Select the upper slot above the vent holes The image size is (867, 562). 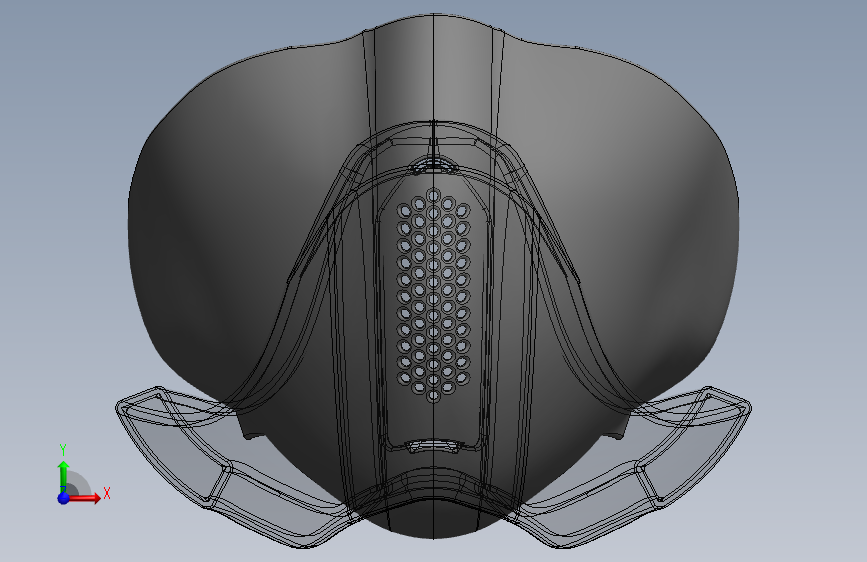434,164
